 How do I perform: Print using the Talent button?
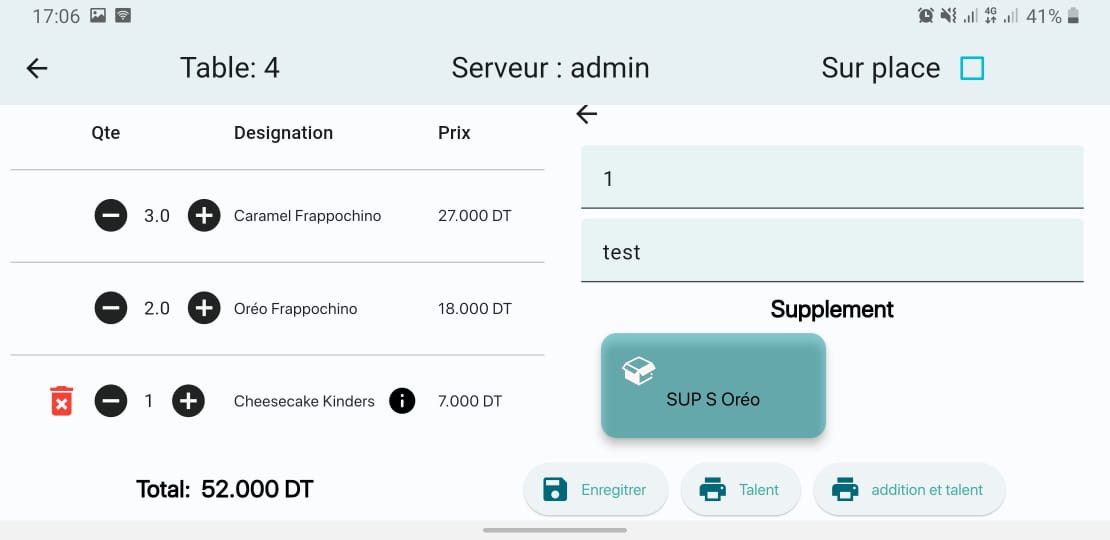tap(741, 490)
